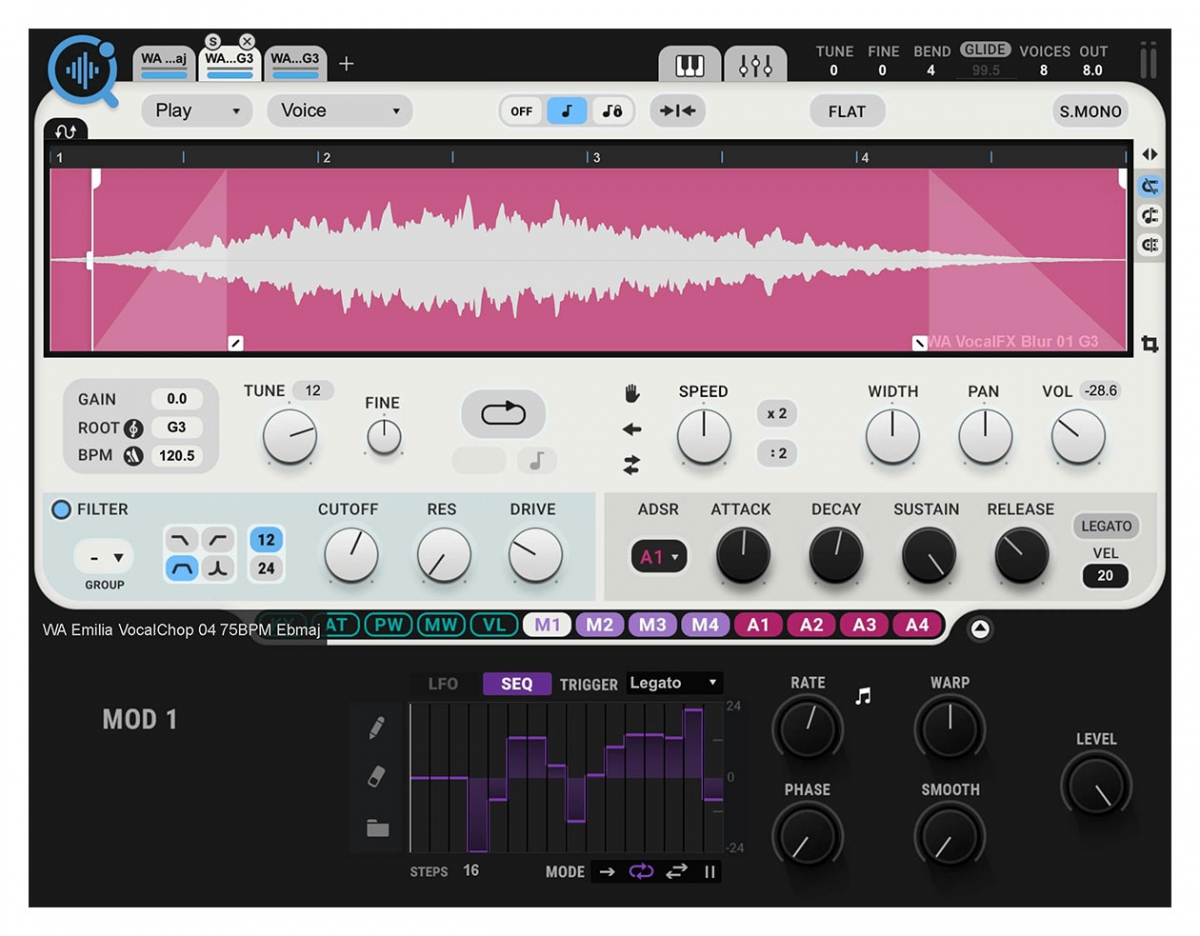1200x936 pixels.
Task: Open the Trigger Legato dropdown
Action: (x=674, y=683)
